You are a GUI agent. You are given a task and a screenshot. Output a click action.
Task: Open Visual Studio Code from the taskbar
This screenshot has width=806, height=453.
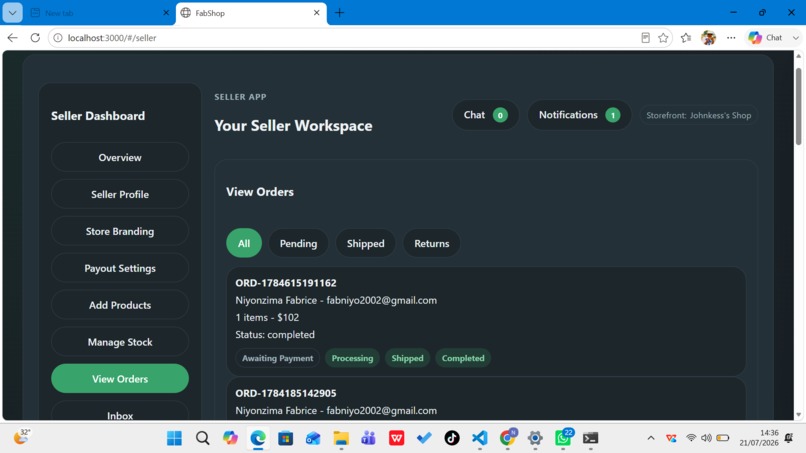point(480,438)
